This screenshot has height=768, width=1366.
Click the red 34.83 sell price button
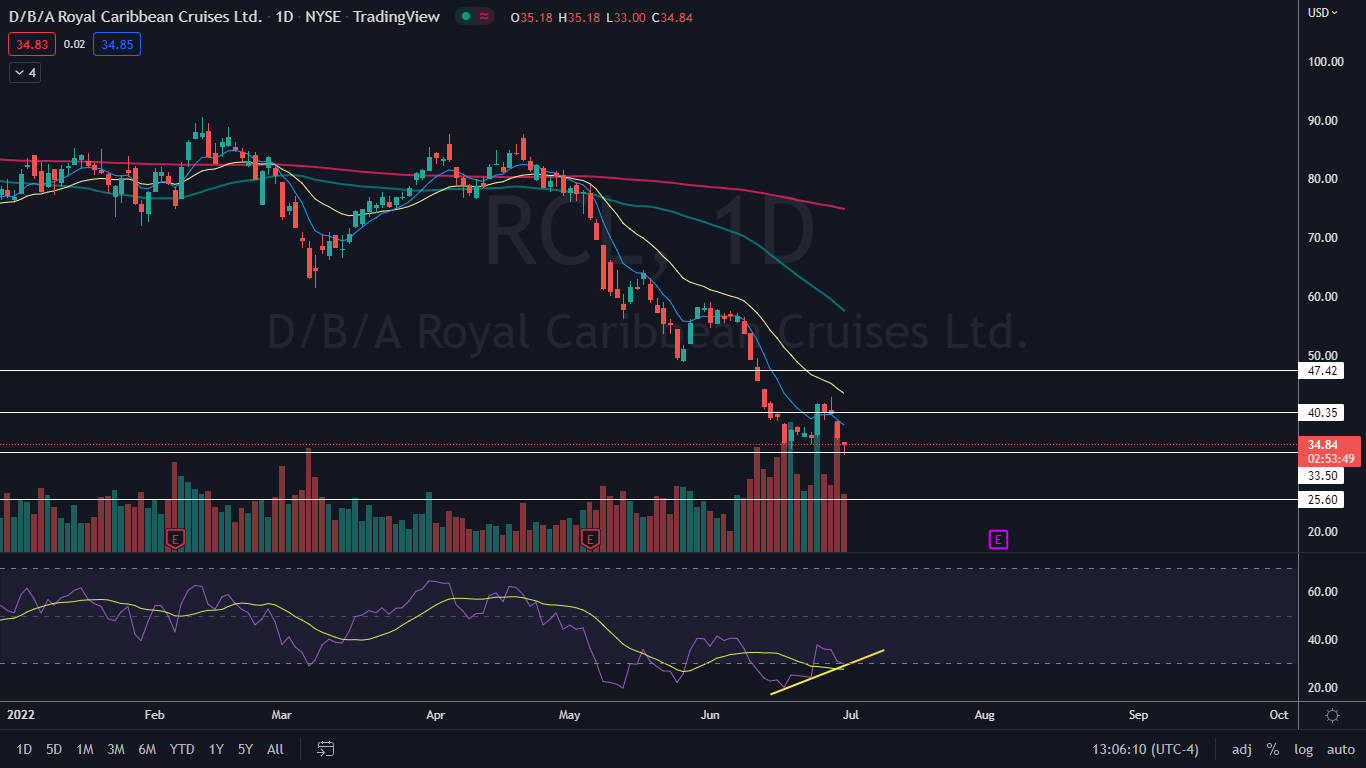32,44
